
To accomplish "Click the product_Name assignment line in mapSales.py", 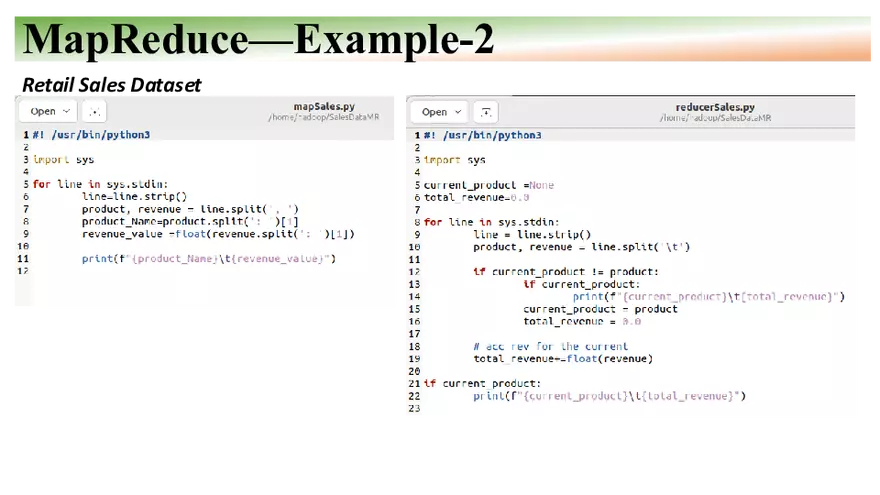I will [x=190, y=221].
